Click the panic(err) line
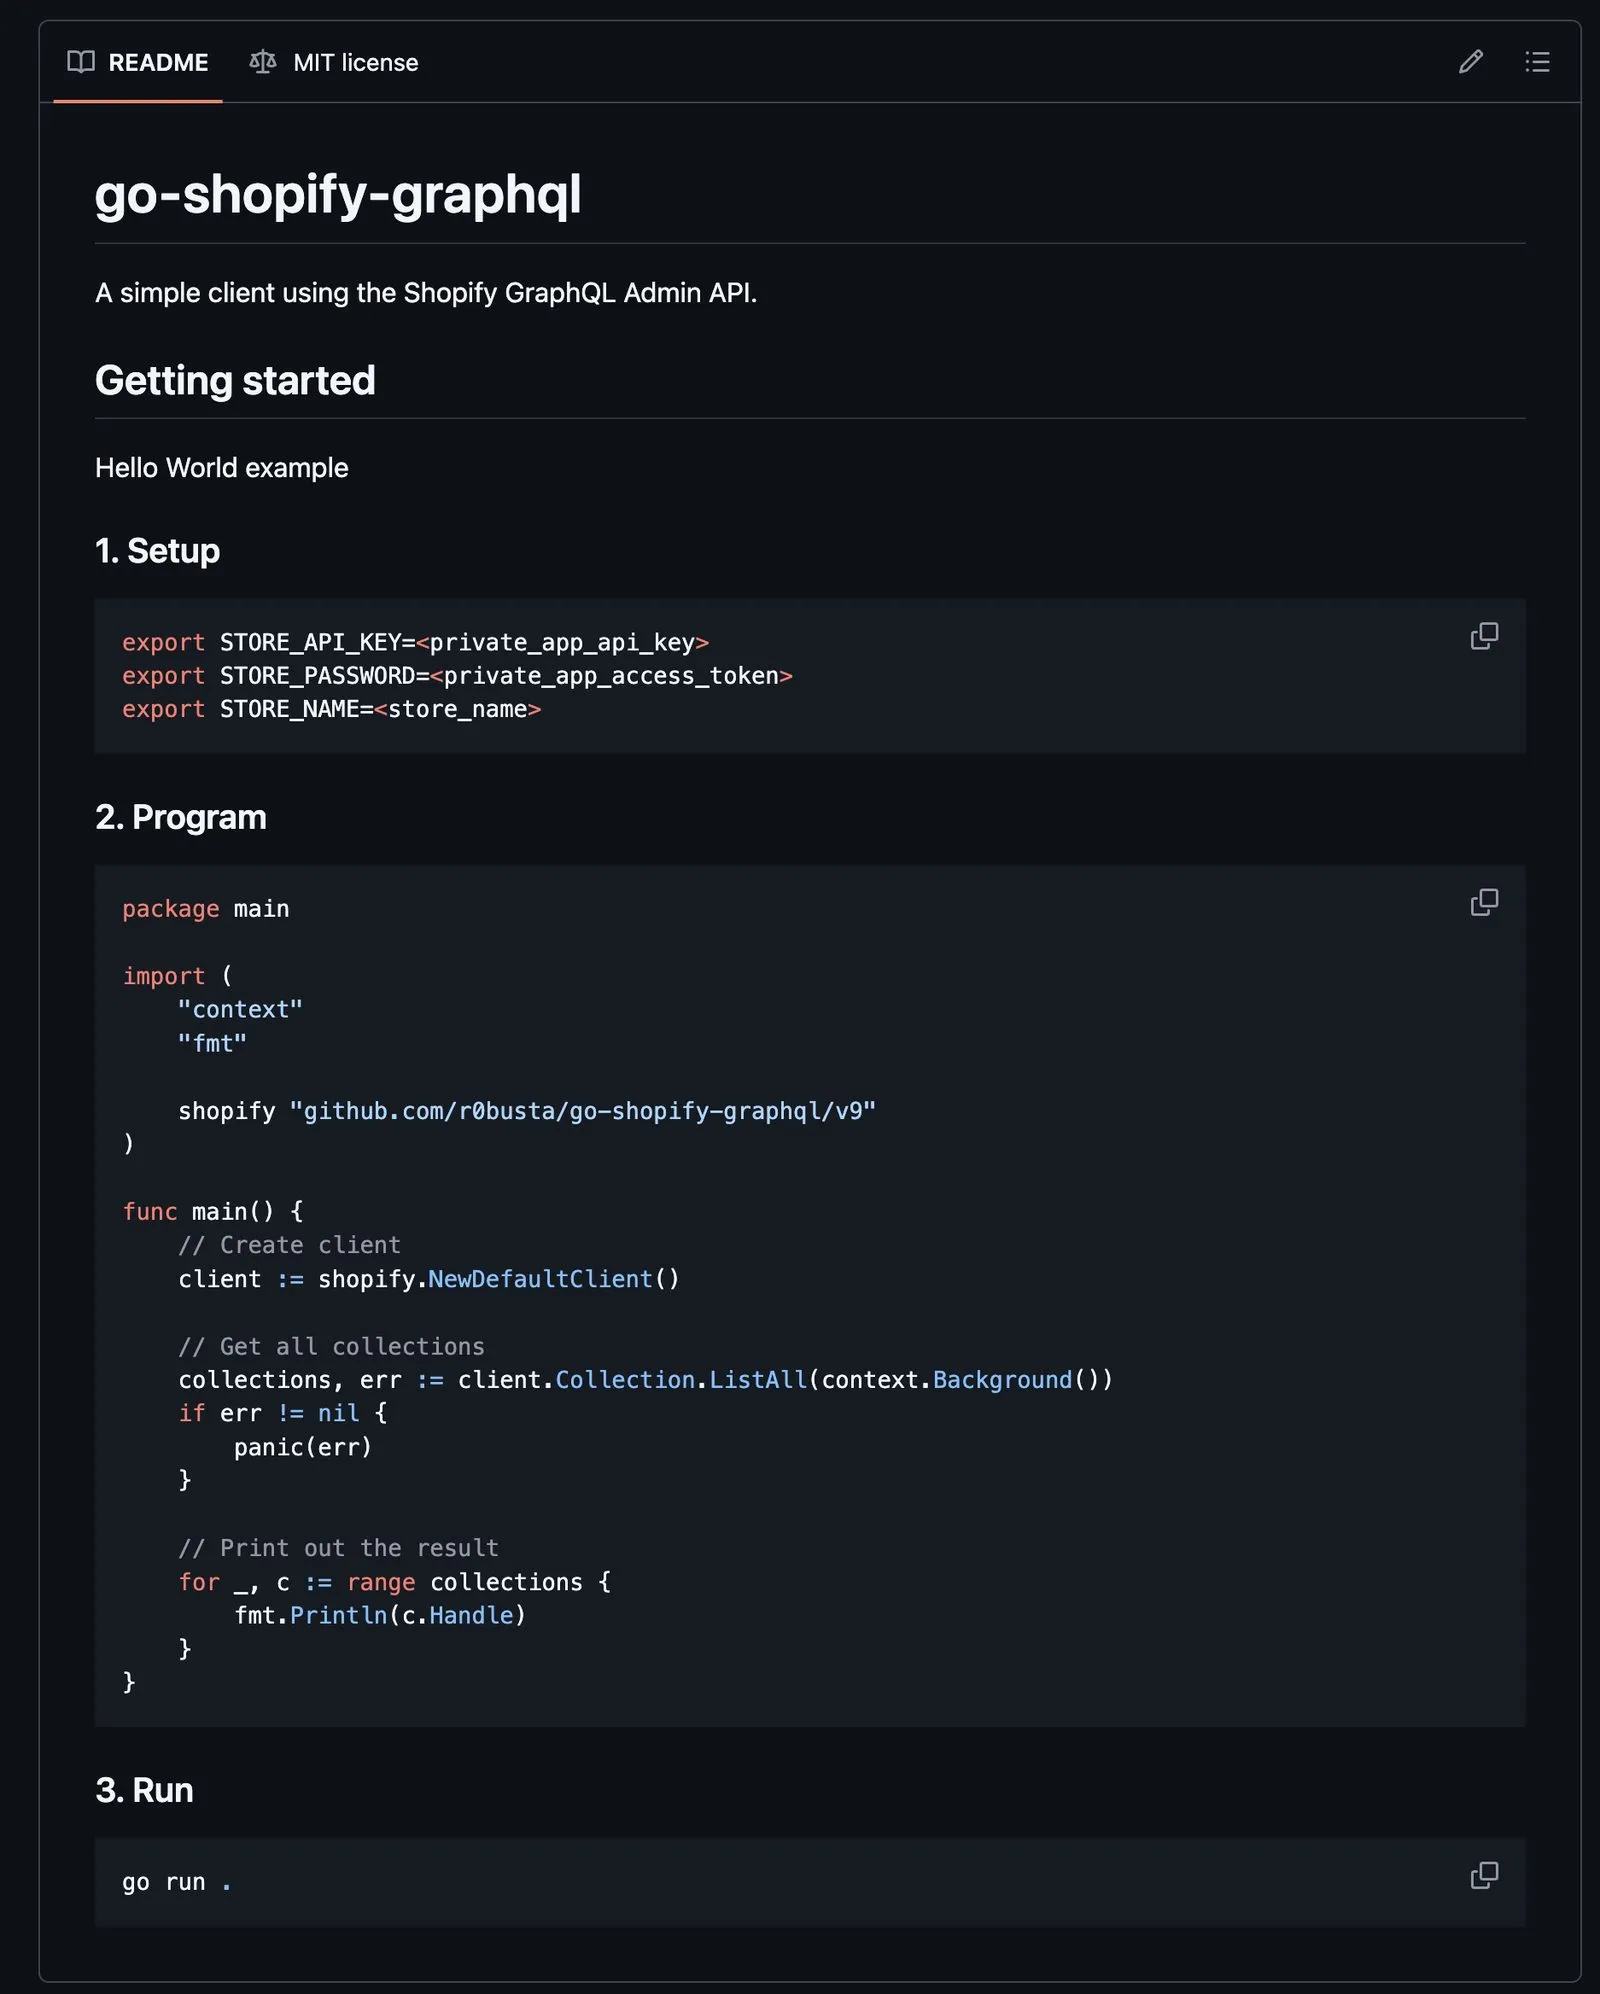The width and height of the screenshot is (1600, 1994). 303,1447
